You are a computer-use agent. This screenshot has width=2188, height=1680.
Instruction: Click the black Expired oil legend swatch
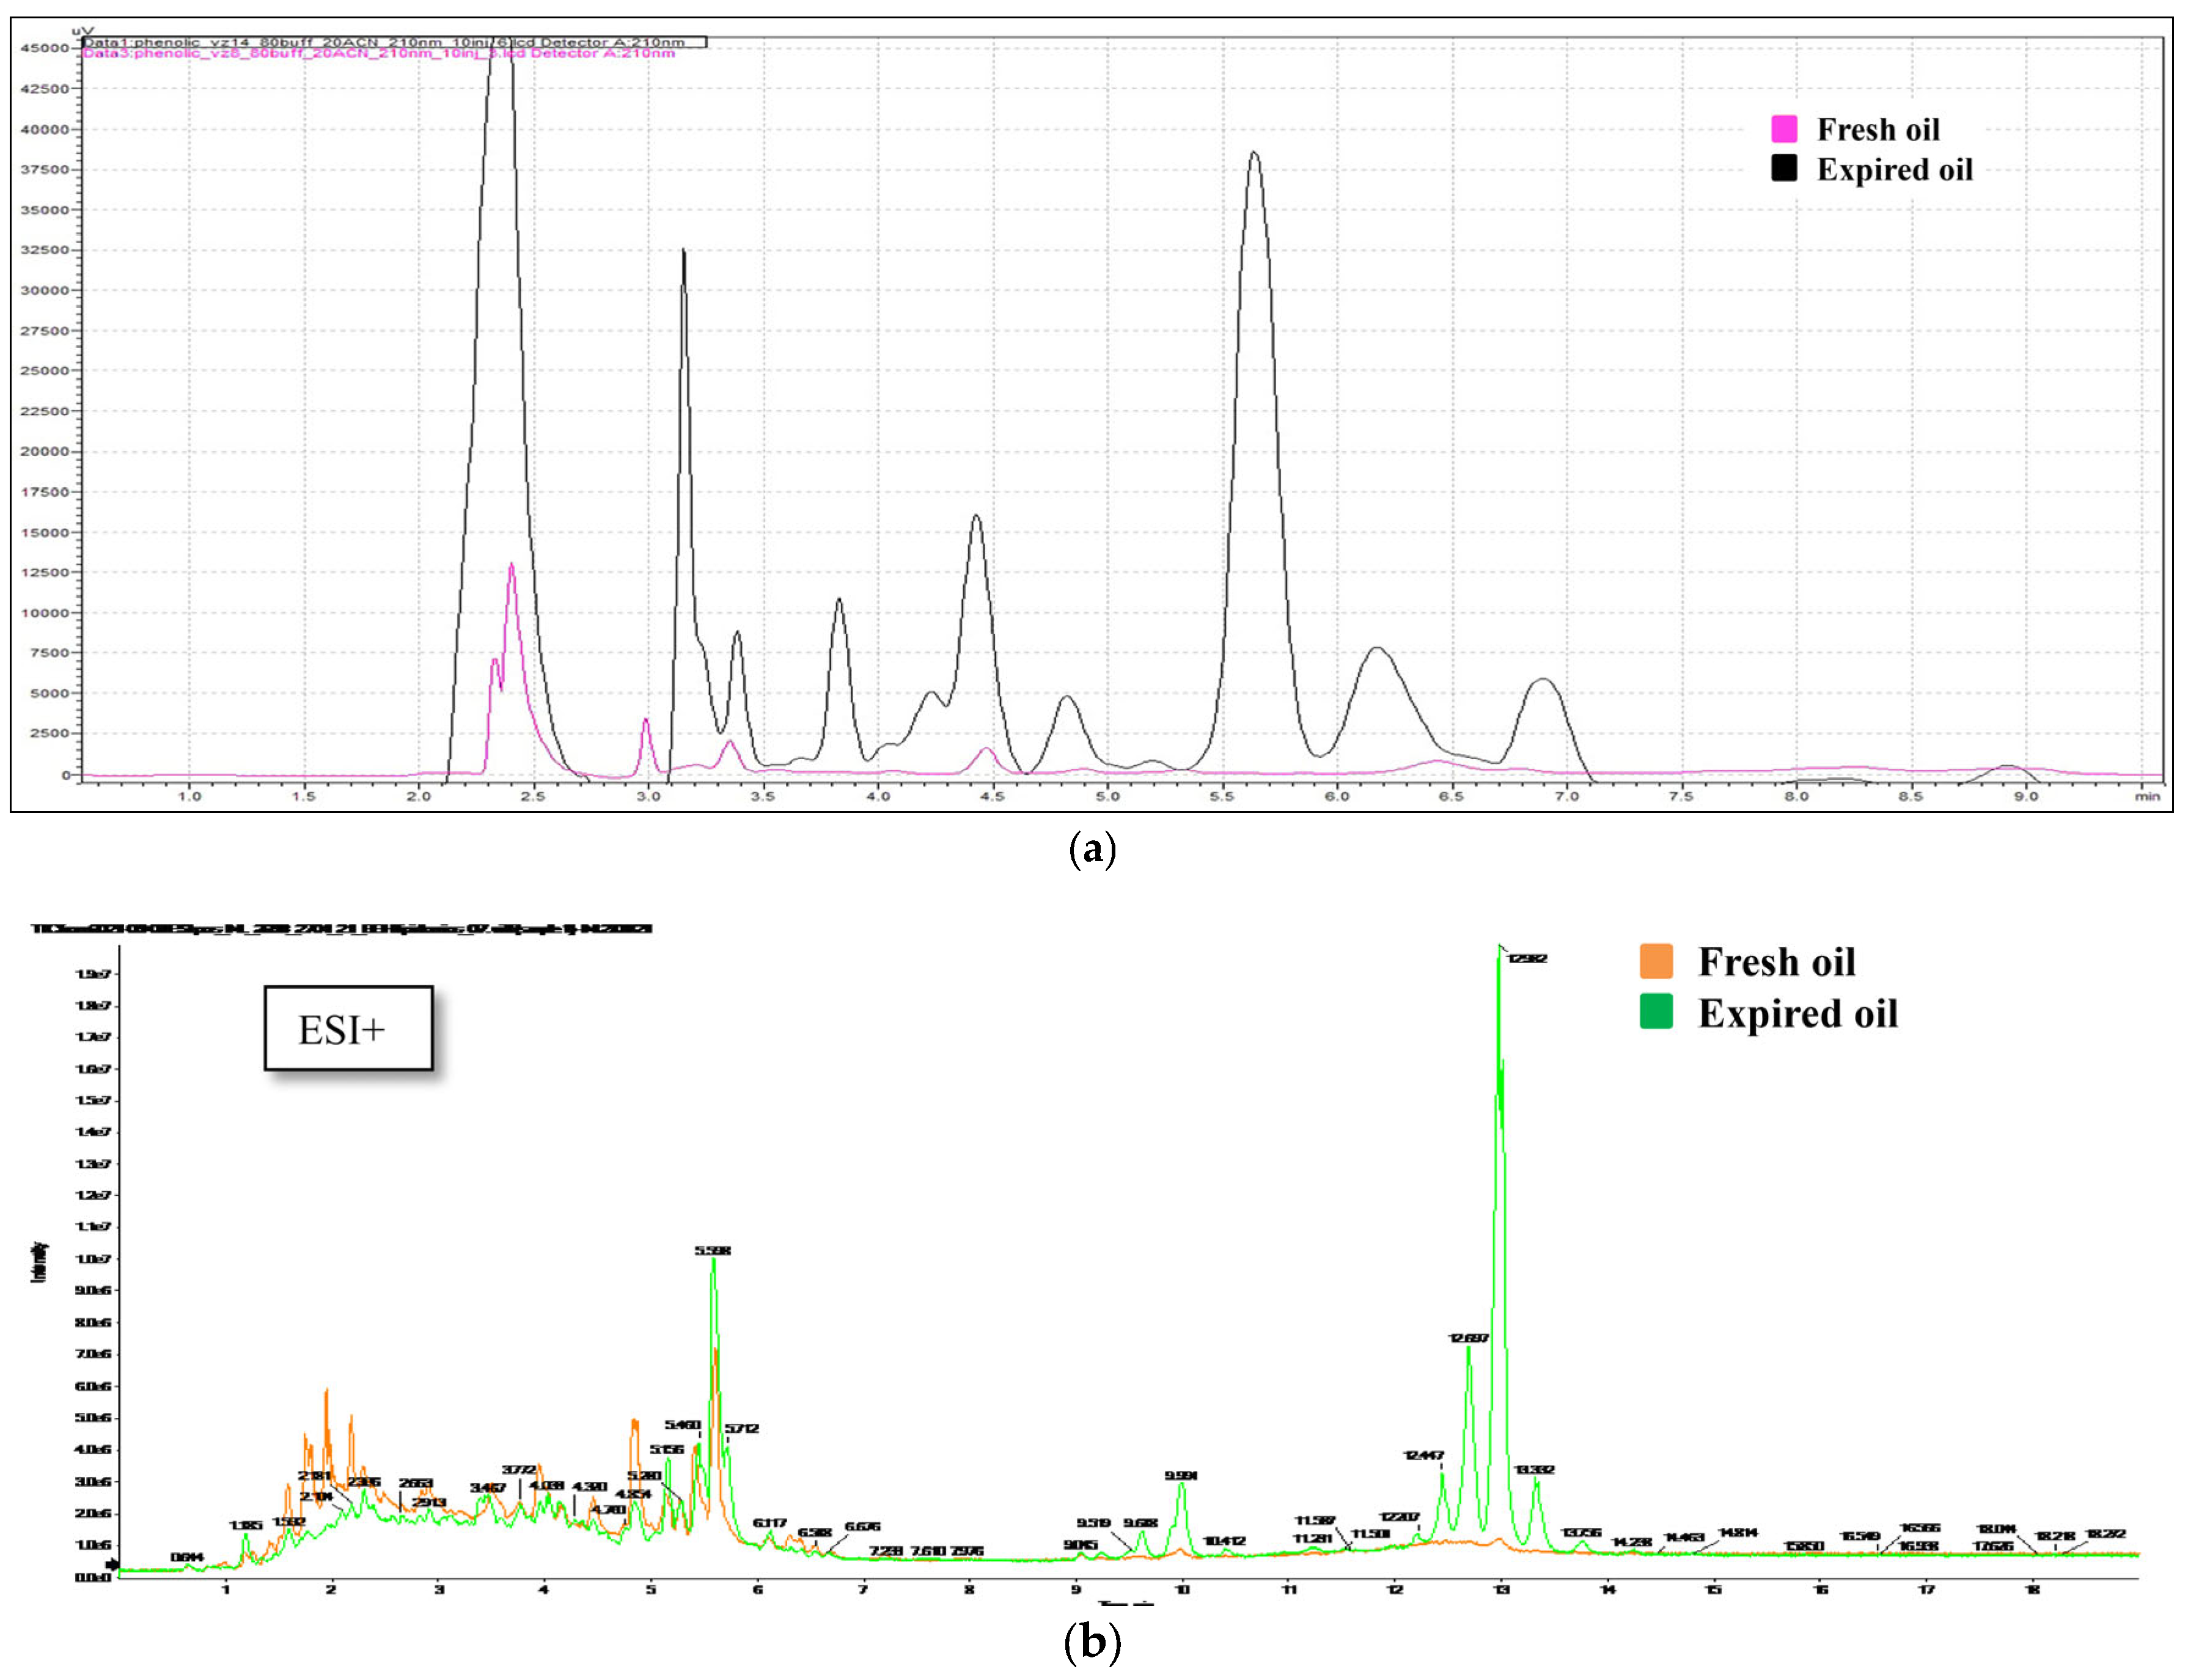(1785, 168)
